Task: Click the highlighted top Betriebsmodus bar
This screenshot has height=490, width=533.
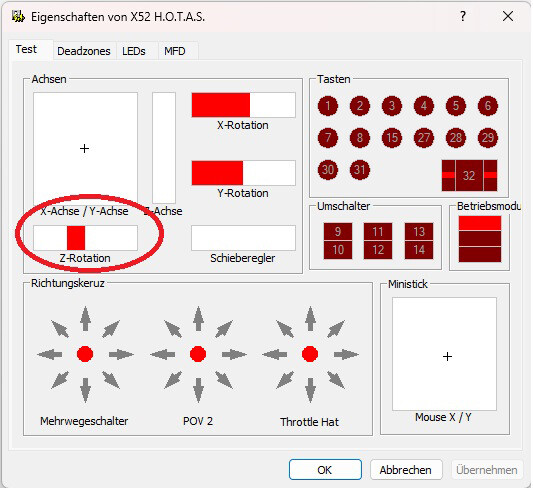Action: [480, 223]
